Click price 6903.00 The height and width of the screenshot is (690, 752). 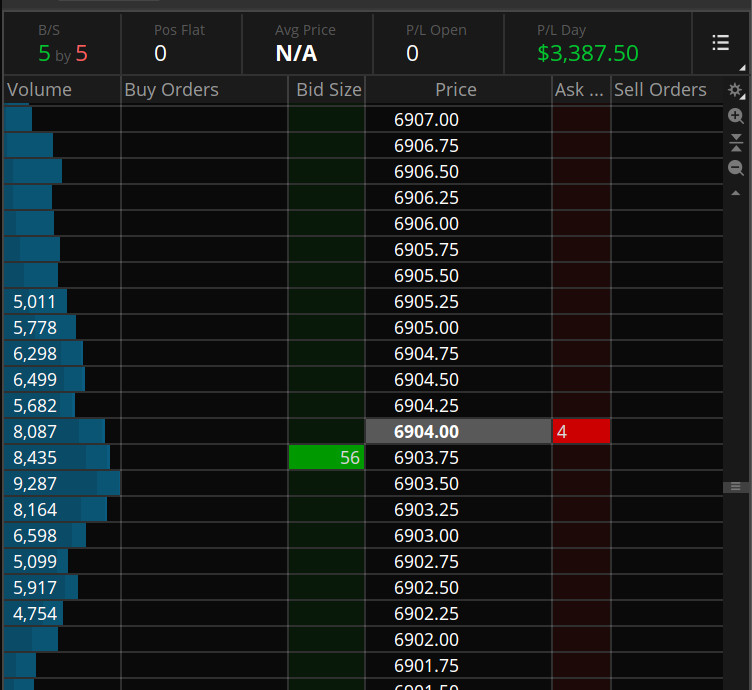pyautogui.click(x=426, y=536)
